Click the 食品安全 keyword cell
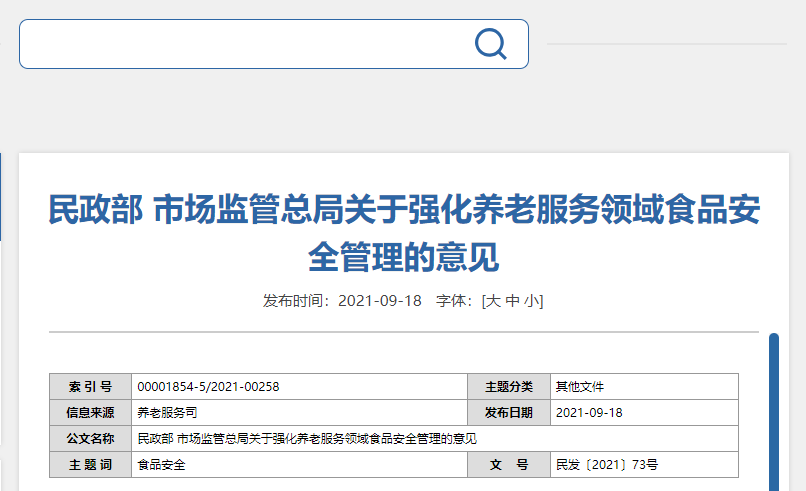 299,465
